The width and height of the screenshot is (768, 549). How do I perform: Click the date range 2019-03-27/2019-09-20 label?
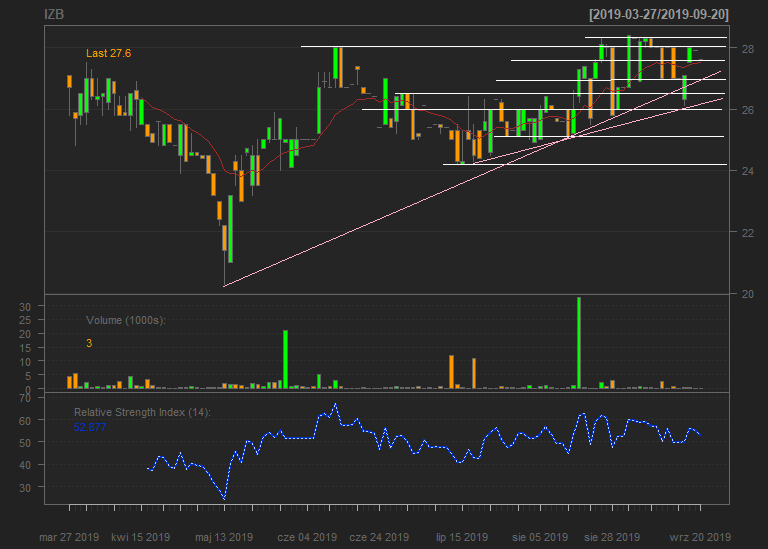point(659,14)
